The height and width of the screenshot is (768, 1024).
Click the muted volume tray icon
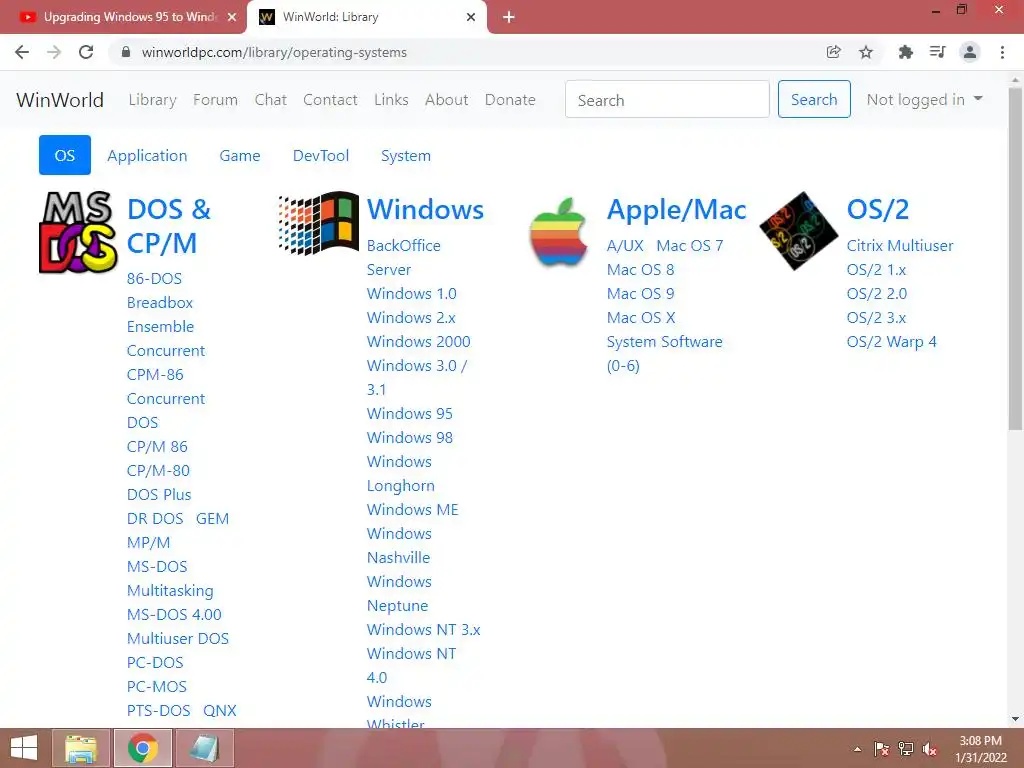[930, 749]
